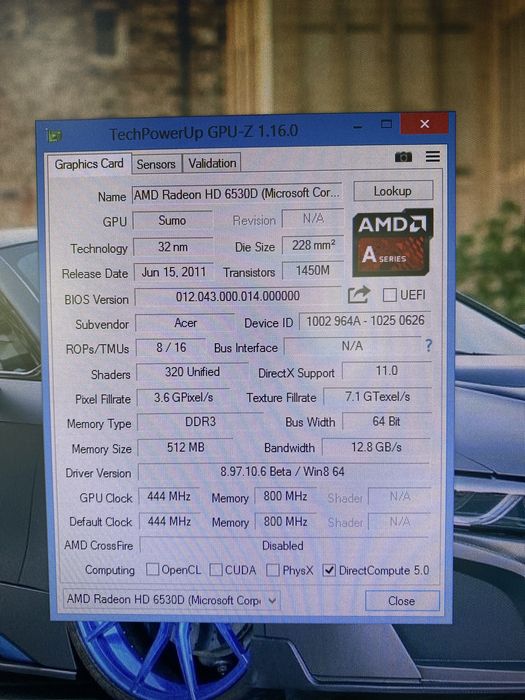Viewport: 525px width, 700px height.
Task: Click the Transistors field 1450M
Action: pyautogui.click(x=313, y=271)
